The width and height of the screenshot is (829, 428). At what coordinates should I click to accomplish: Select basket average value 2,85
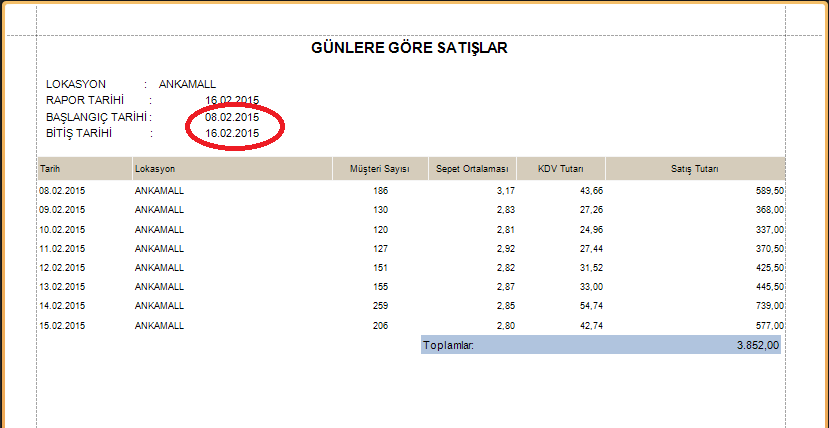coord(505,305)
